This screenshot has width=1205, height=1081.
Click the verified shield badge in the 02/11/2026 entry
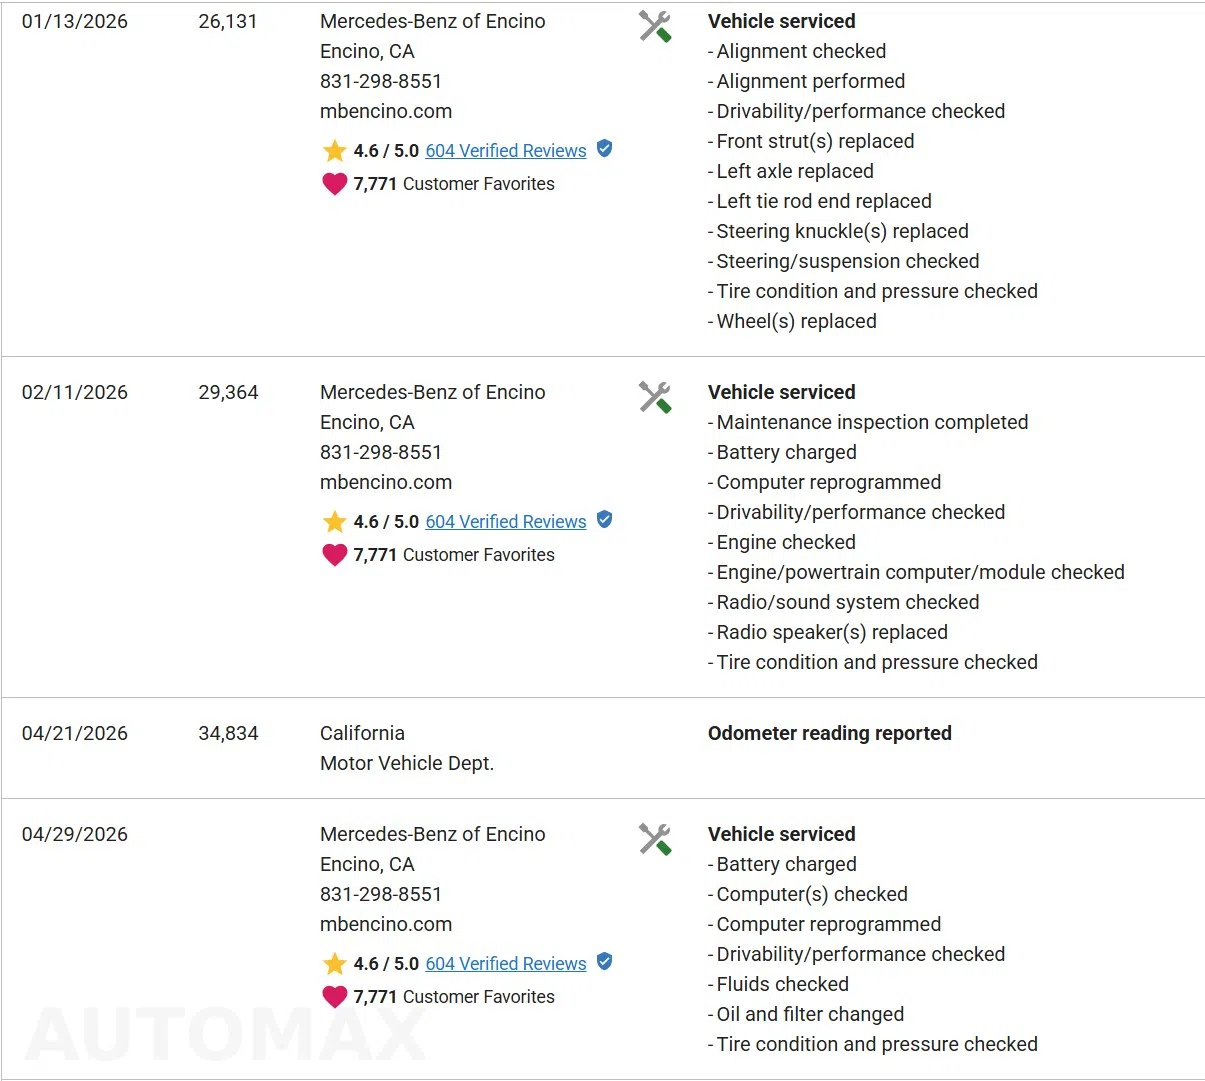pyautogui.click(x=604, y=520)
